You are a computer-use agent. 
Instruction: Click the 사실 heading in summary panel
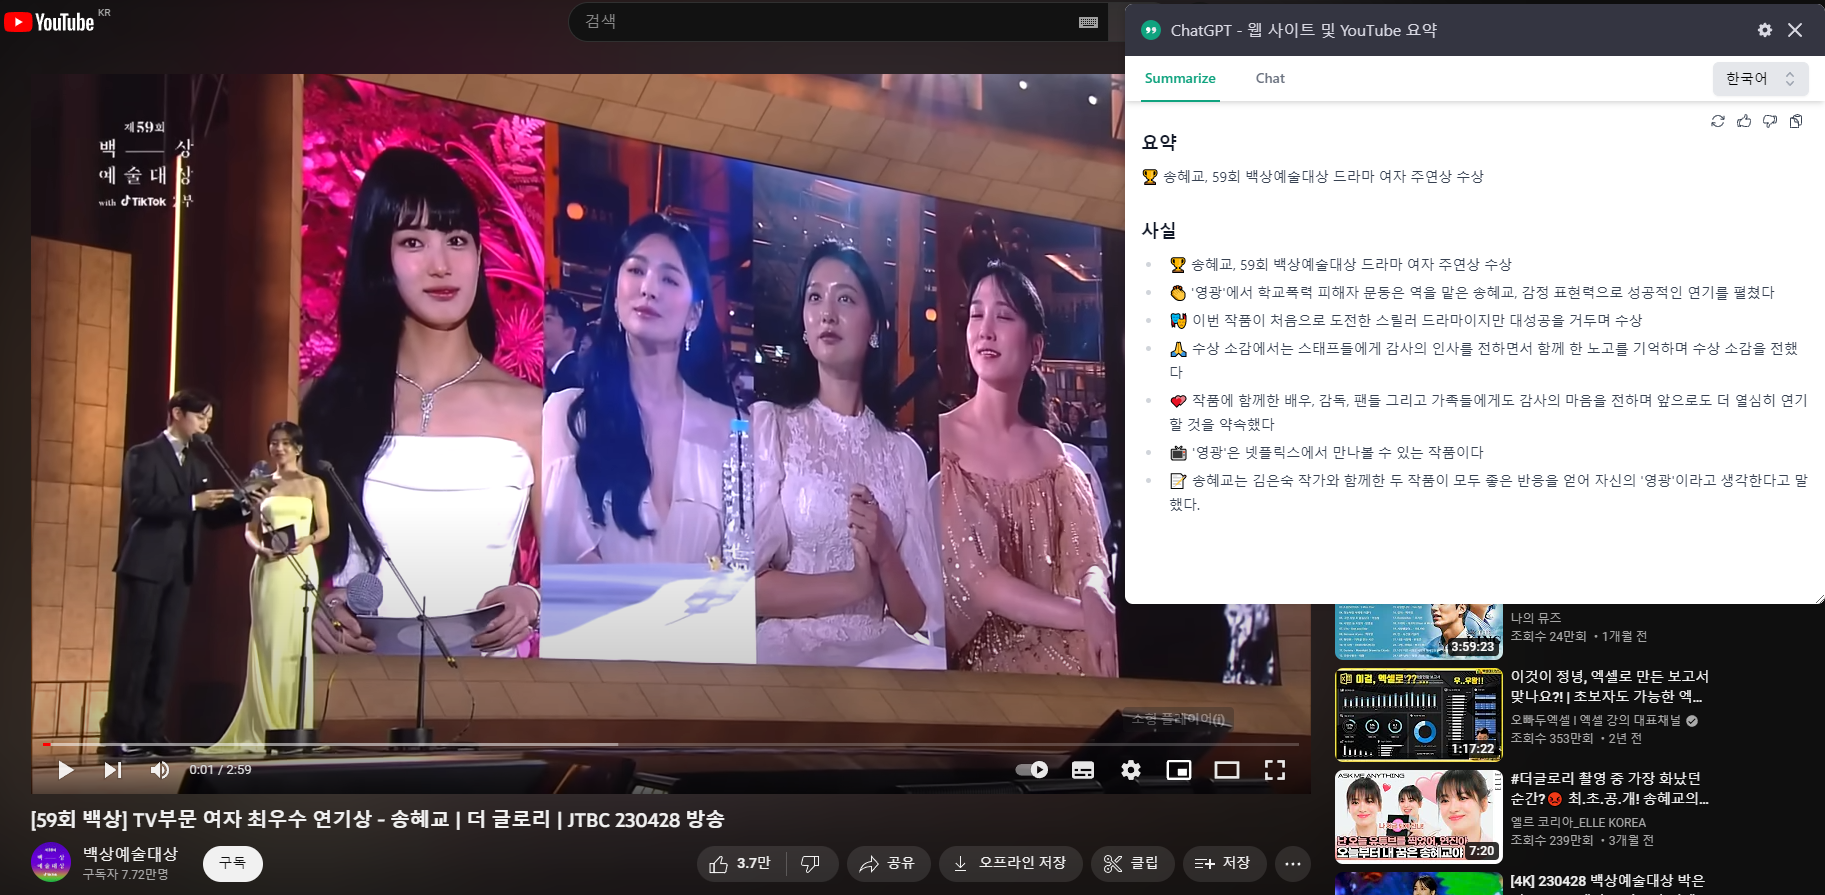pyautogui.click(x=1159, y=230)
